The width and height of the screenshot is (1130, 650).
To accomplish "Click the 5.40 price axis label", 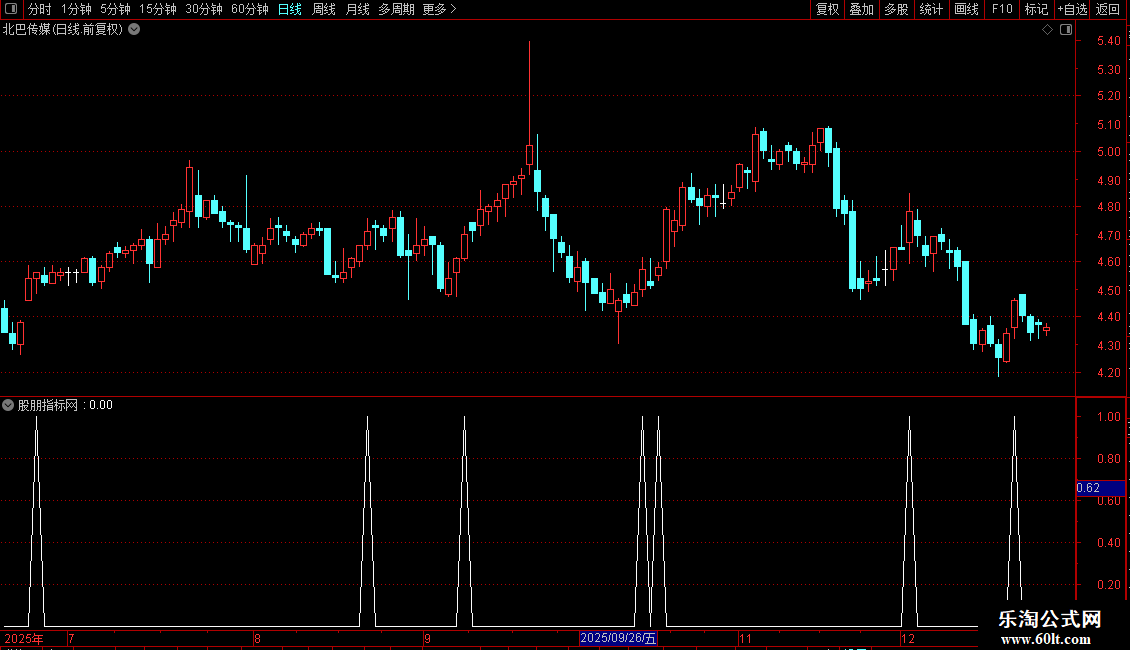I will (x=1108, y=41).
